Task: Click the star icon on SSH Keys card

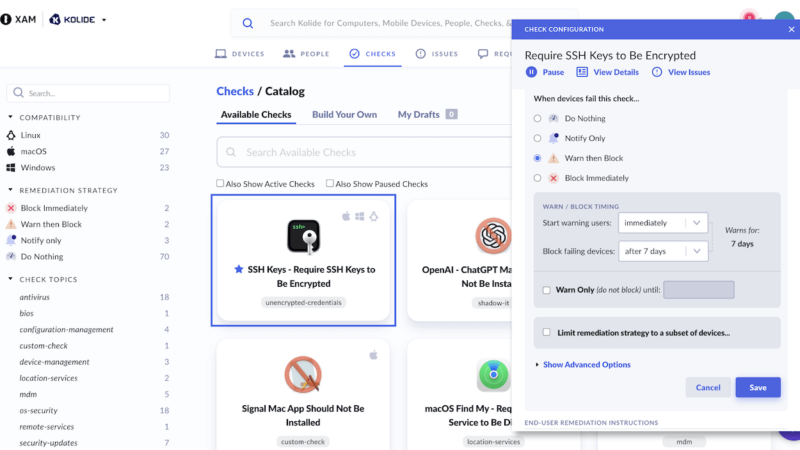Action: click(238, 269)
